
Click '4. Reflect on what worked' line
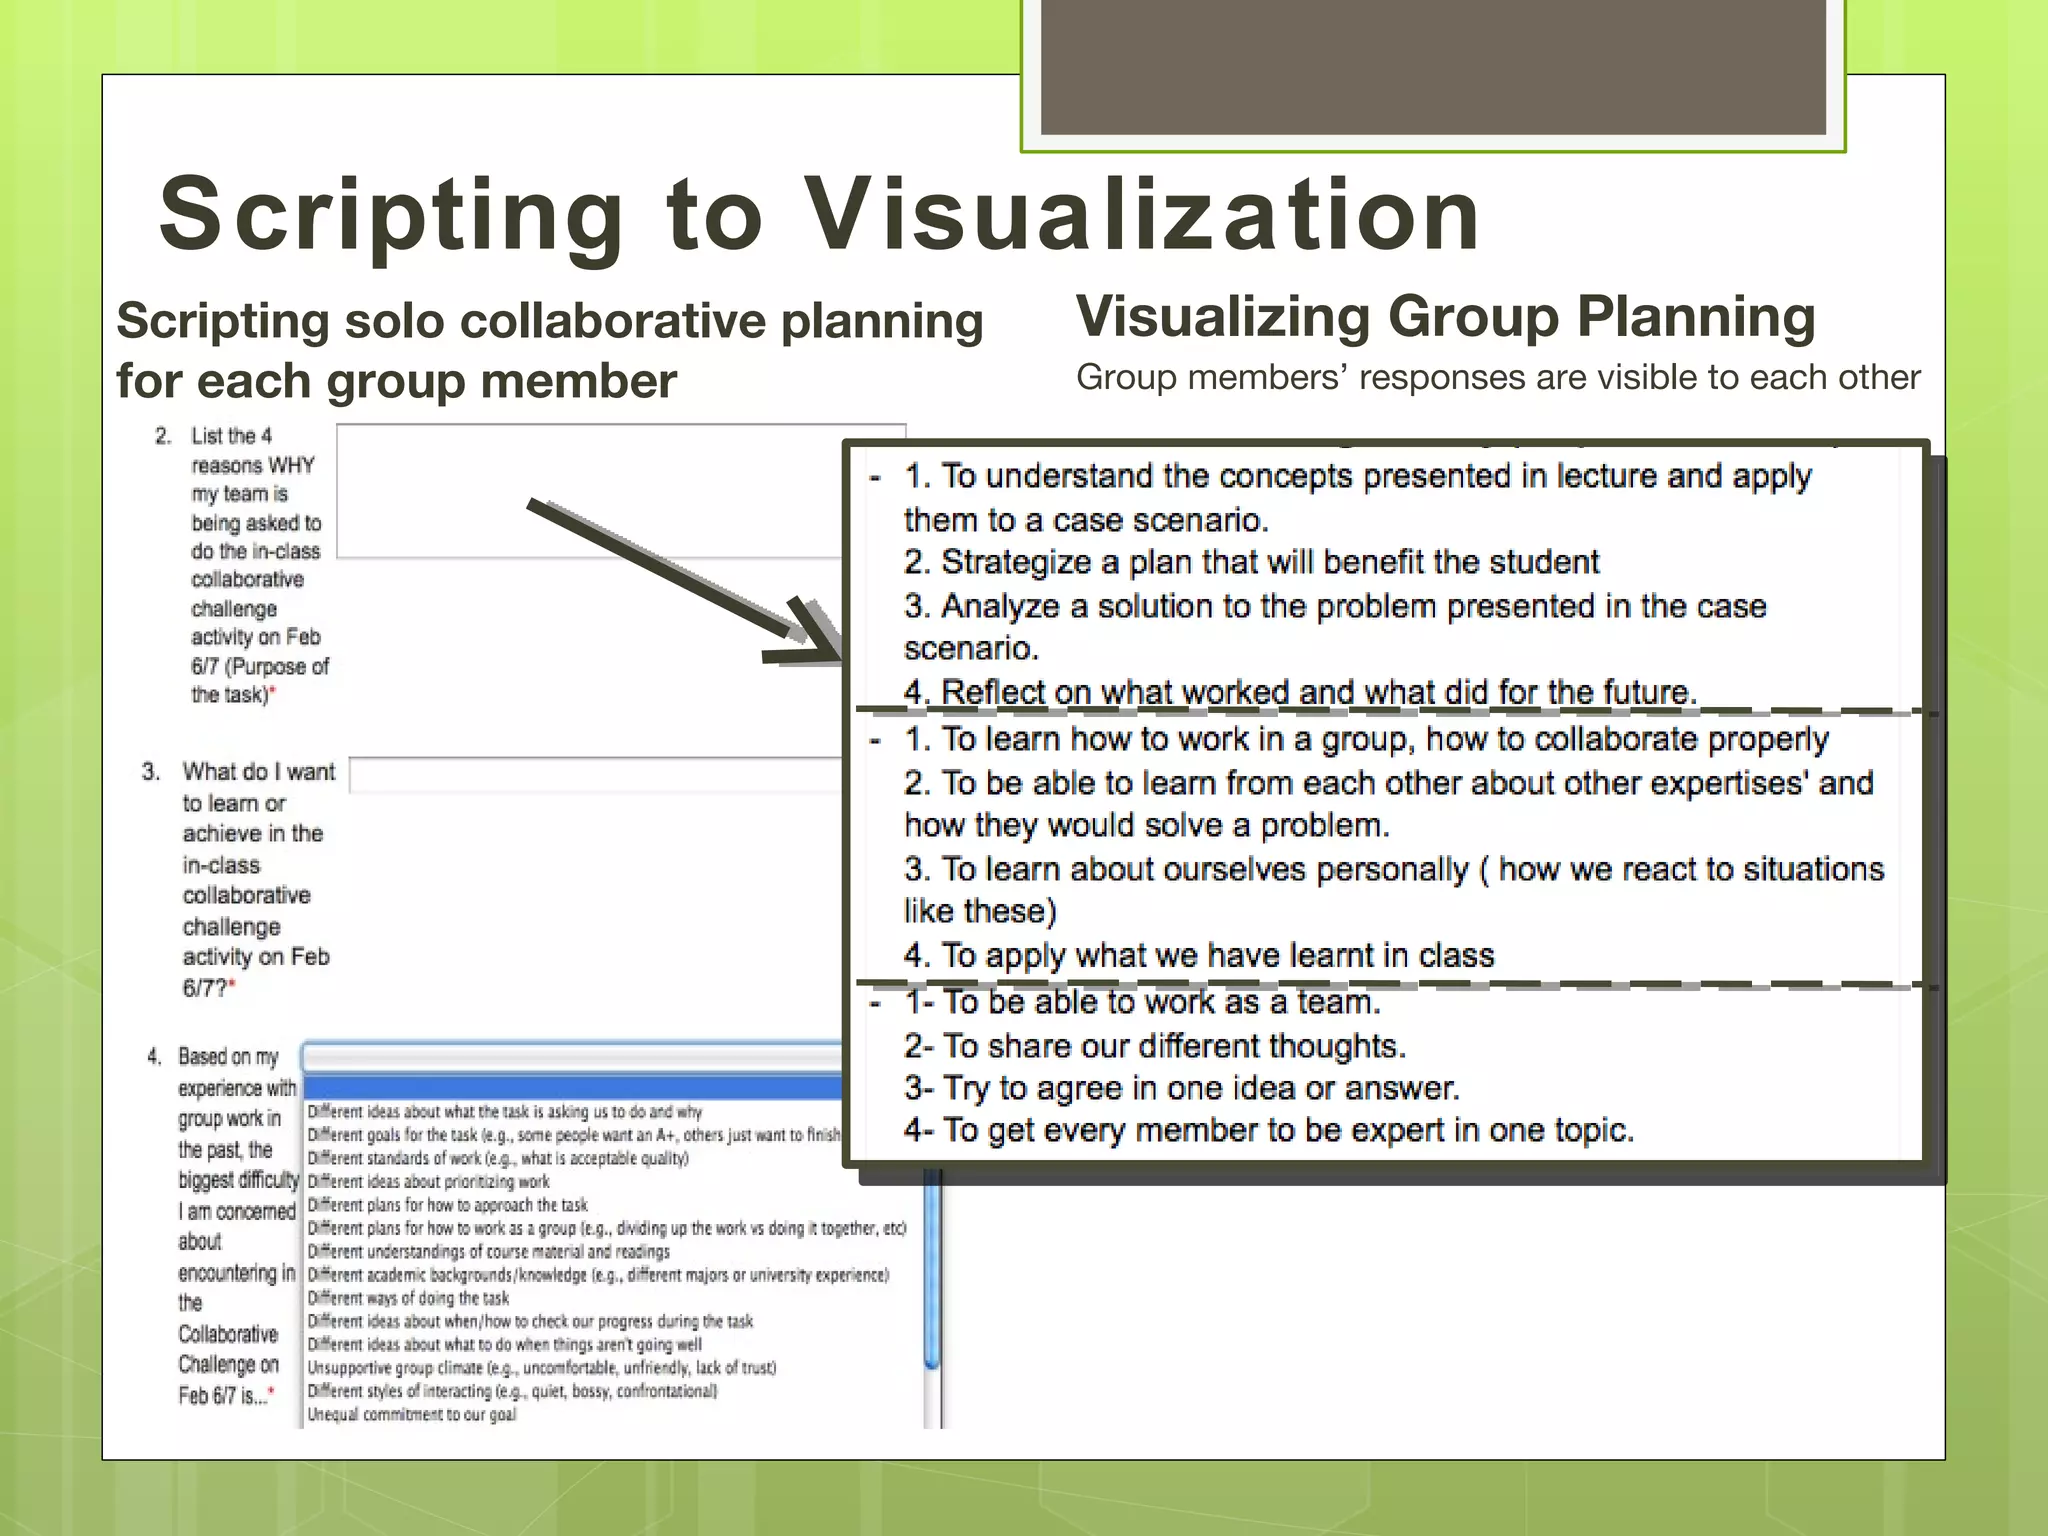point(1300,692)
